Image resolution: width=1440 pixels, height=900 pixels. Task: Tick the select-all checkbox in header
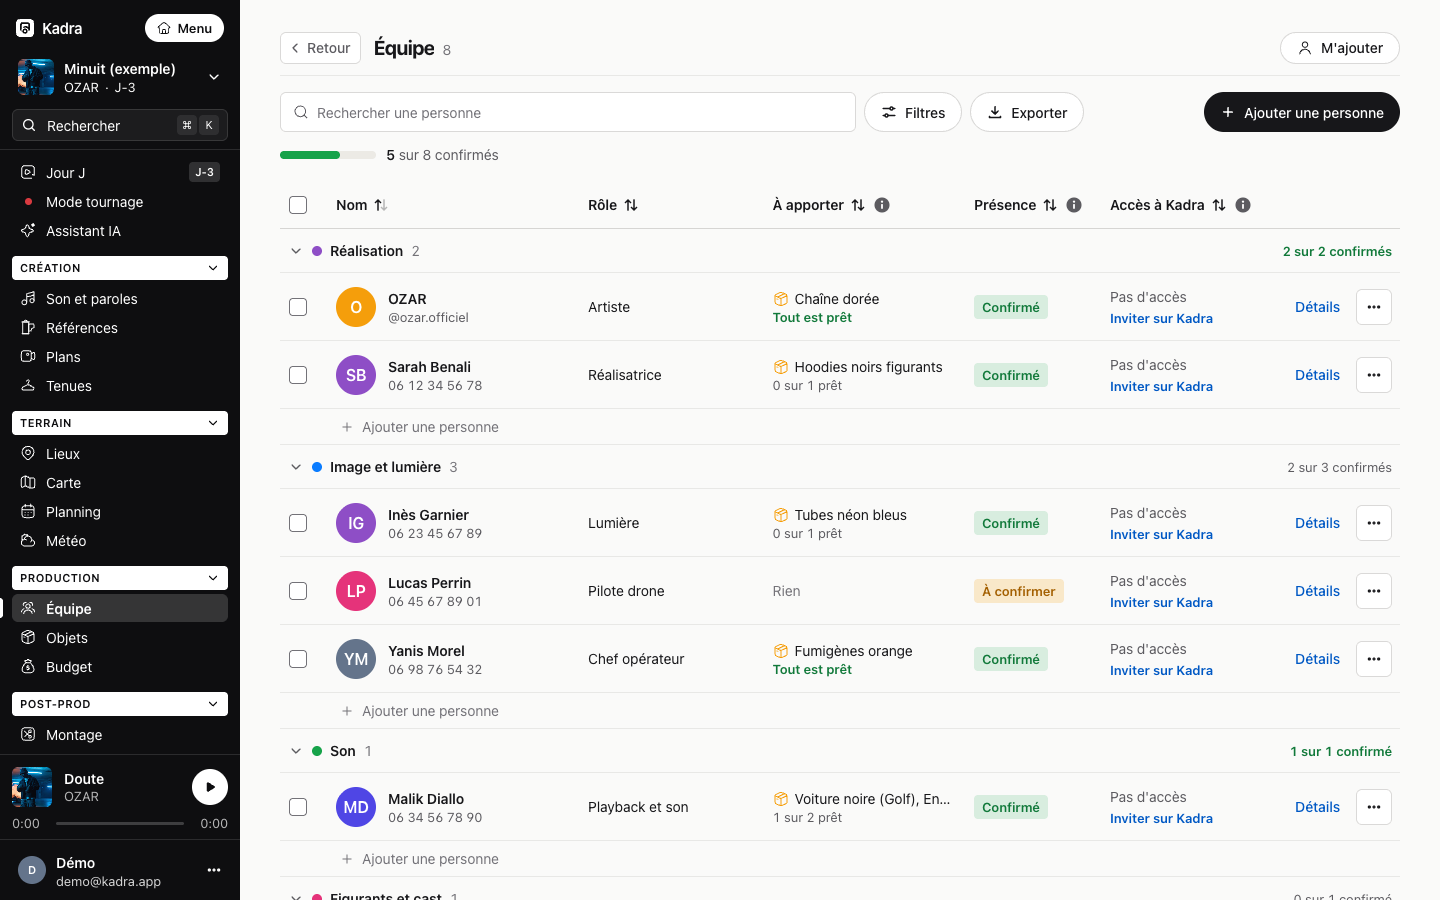point(298,205)
